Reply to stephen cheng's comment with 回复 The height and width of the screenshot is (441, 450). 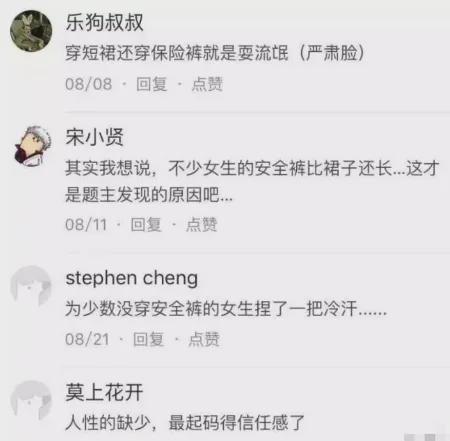(x=148, y=339)
